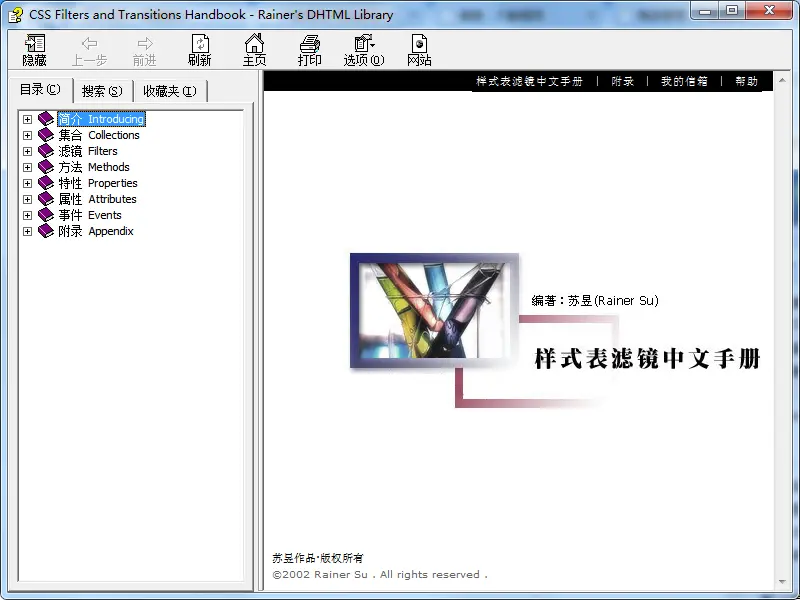The image size is (800, 600).
Task: Expand the 简介 Introducing tree node
Action: coord(28,119)
